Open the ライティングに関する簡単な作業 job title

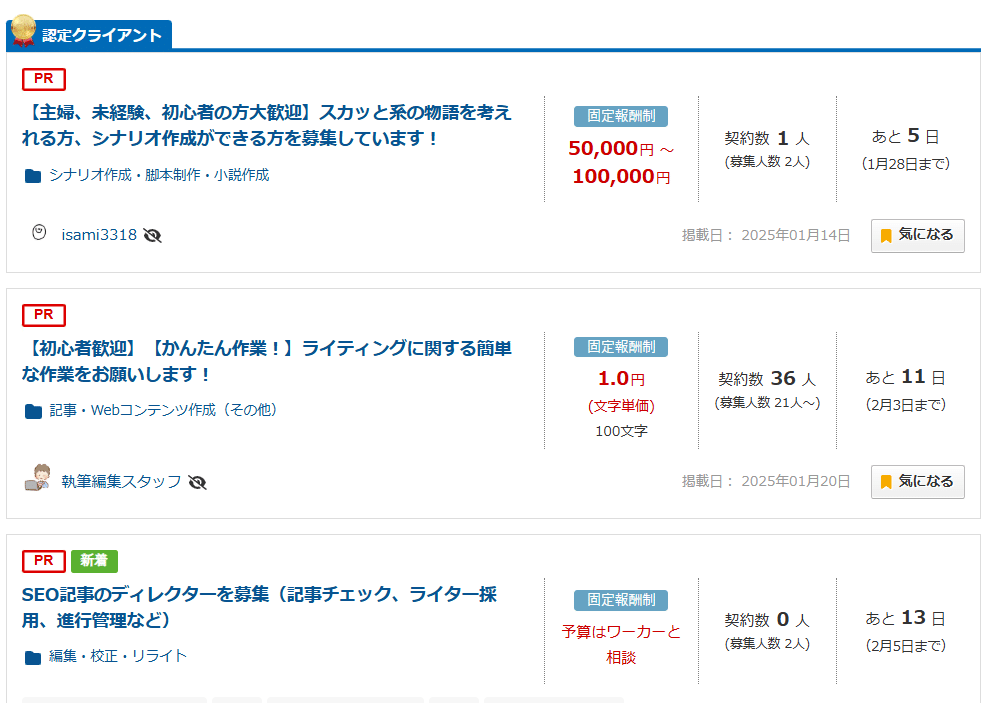coord(267,361)
